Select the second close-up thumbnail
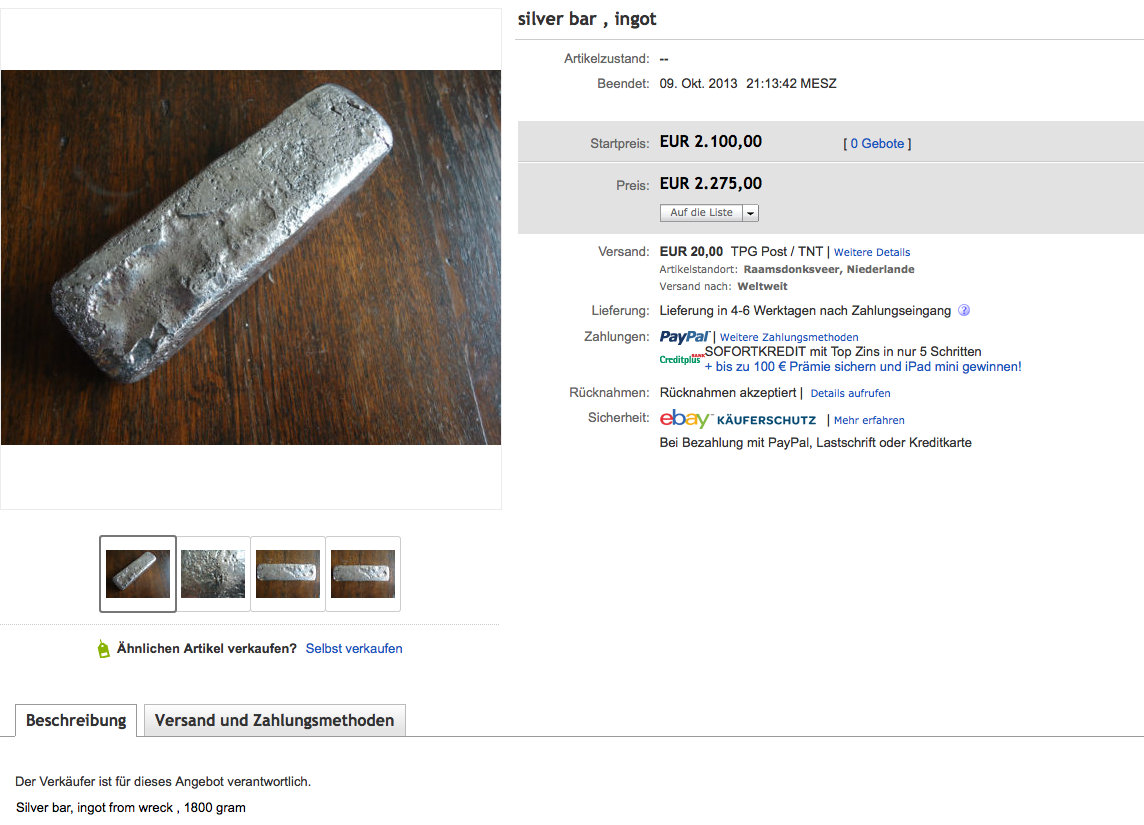The image size is (1144, 825). [213, 574]
